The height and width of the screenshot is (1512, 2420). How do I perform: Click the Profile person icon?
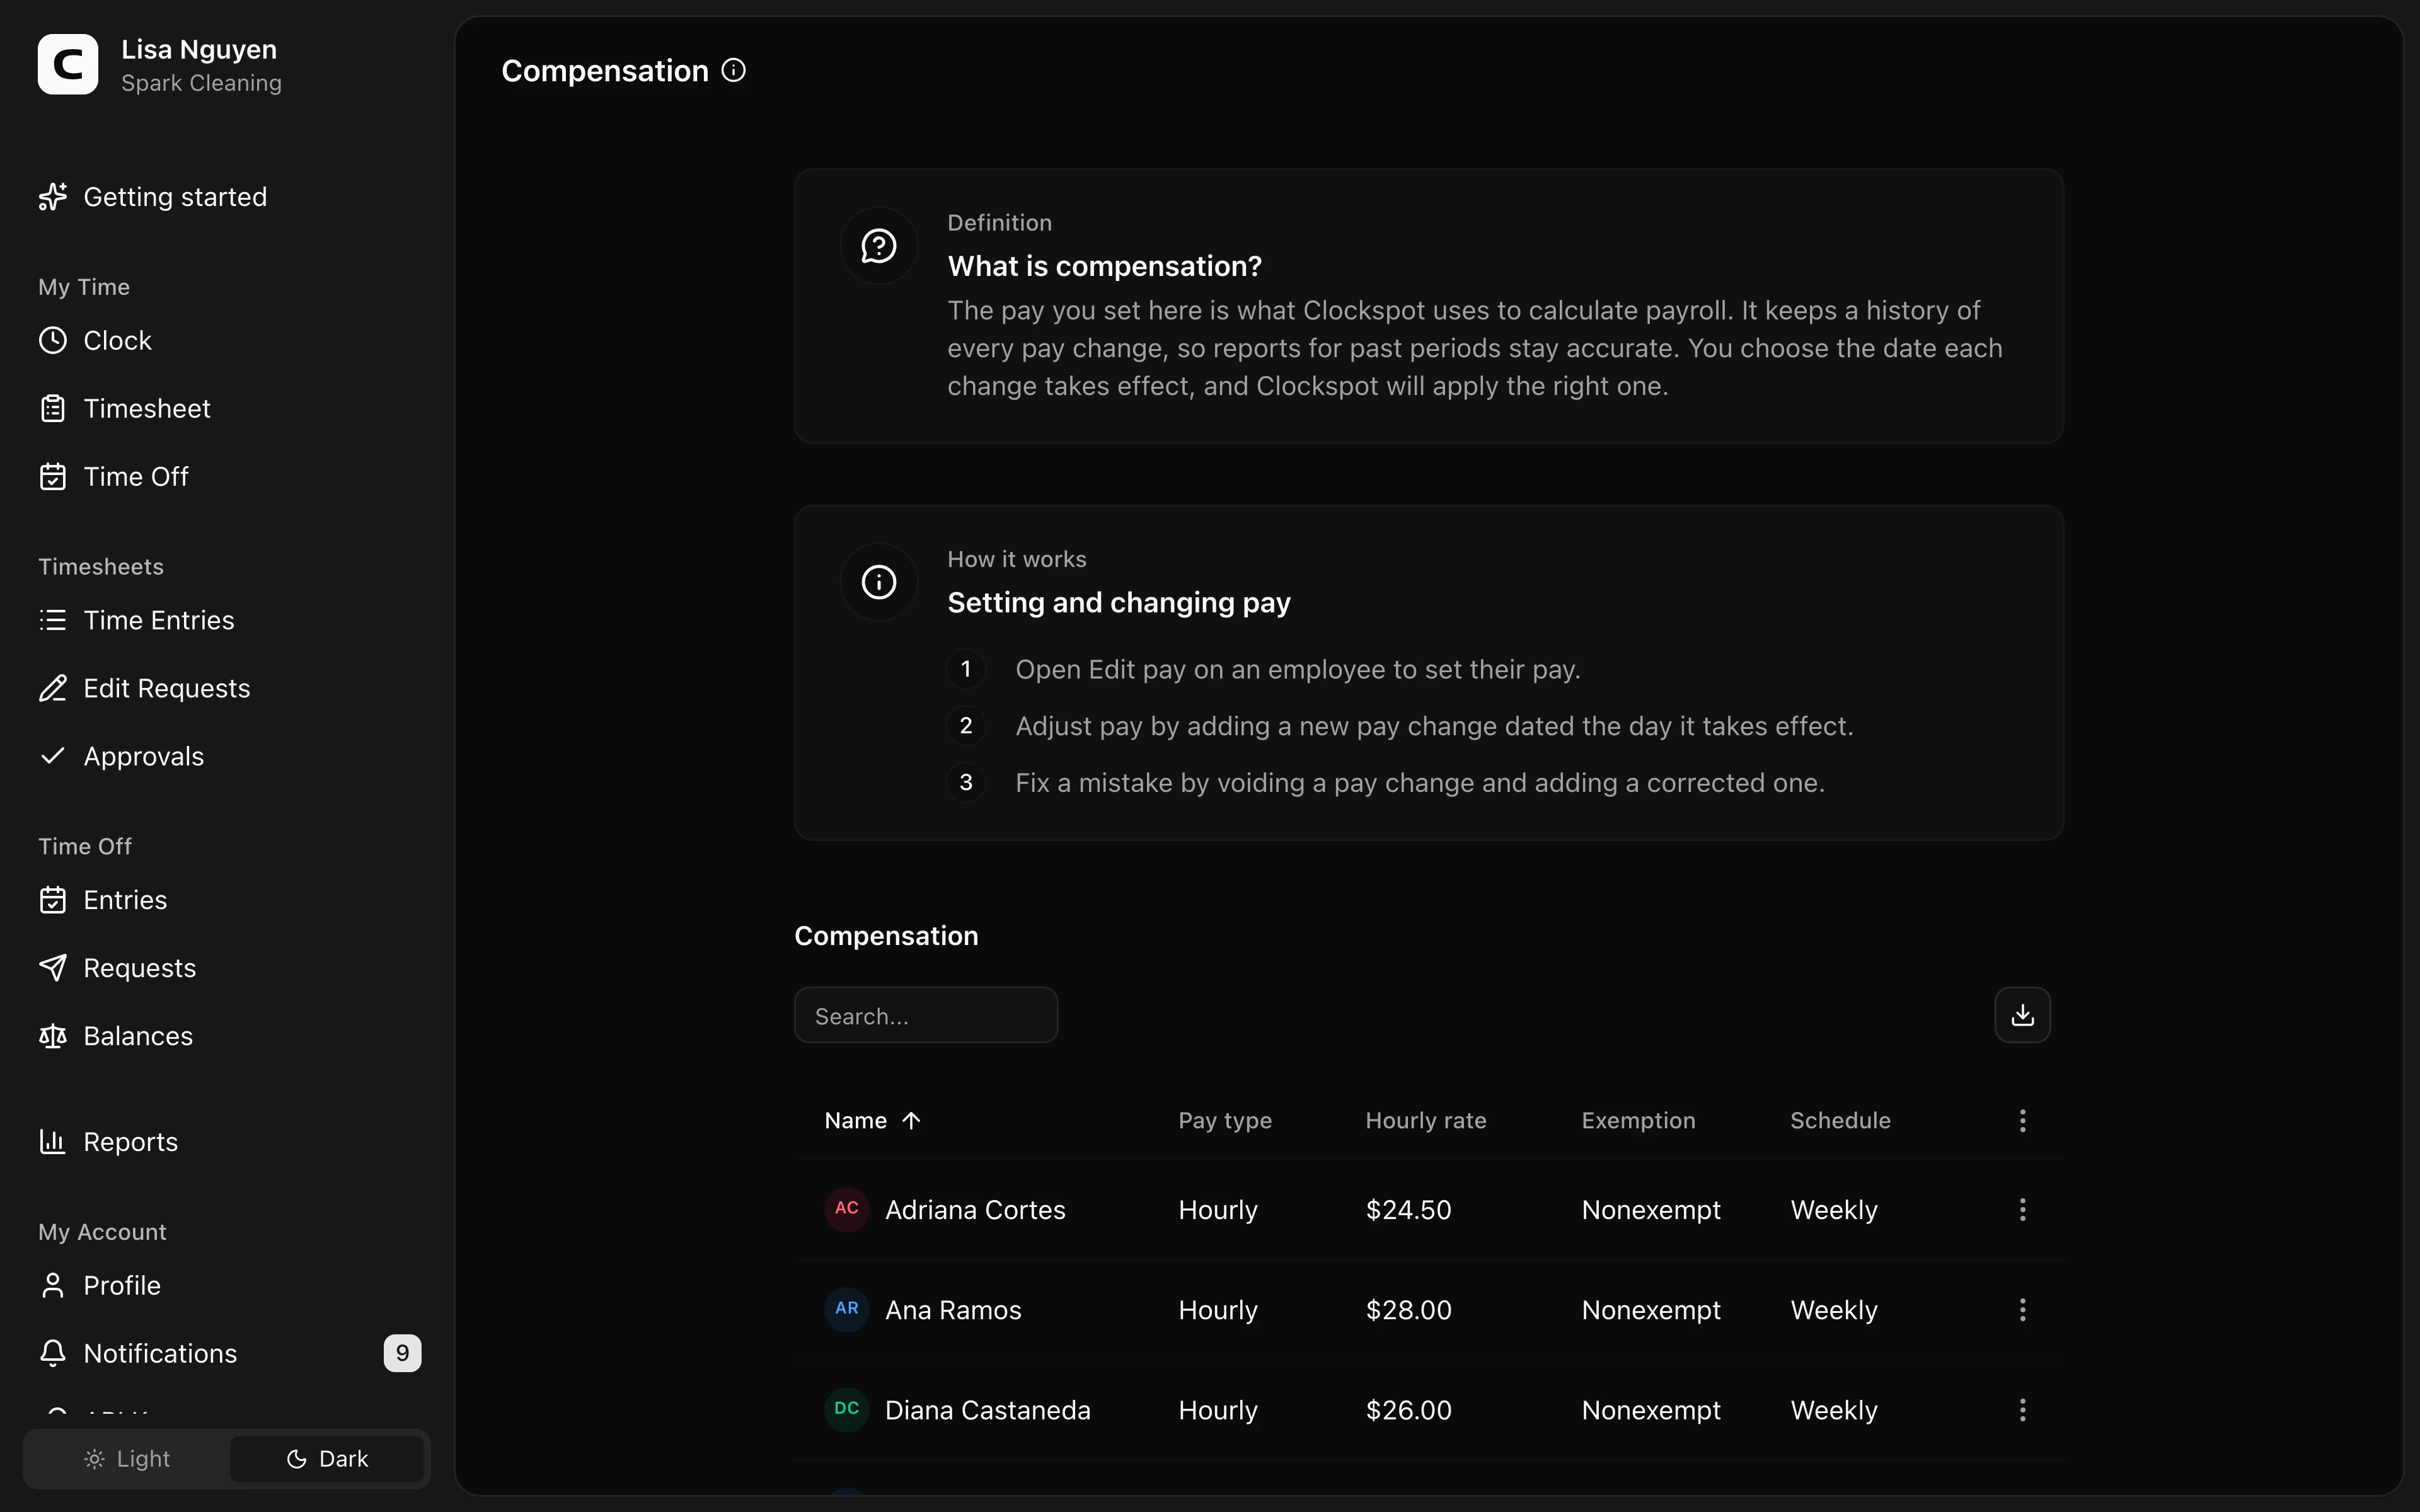53,1286
